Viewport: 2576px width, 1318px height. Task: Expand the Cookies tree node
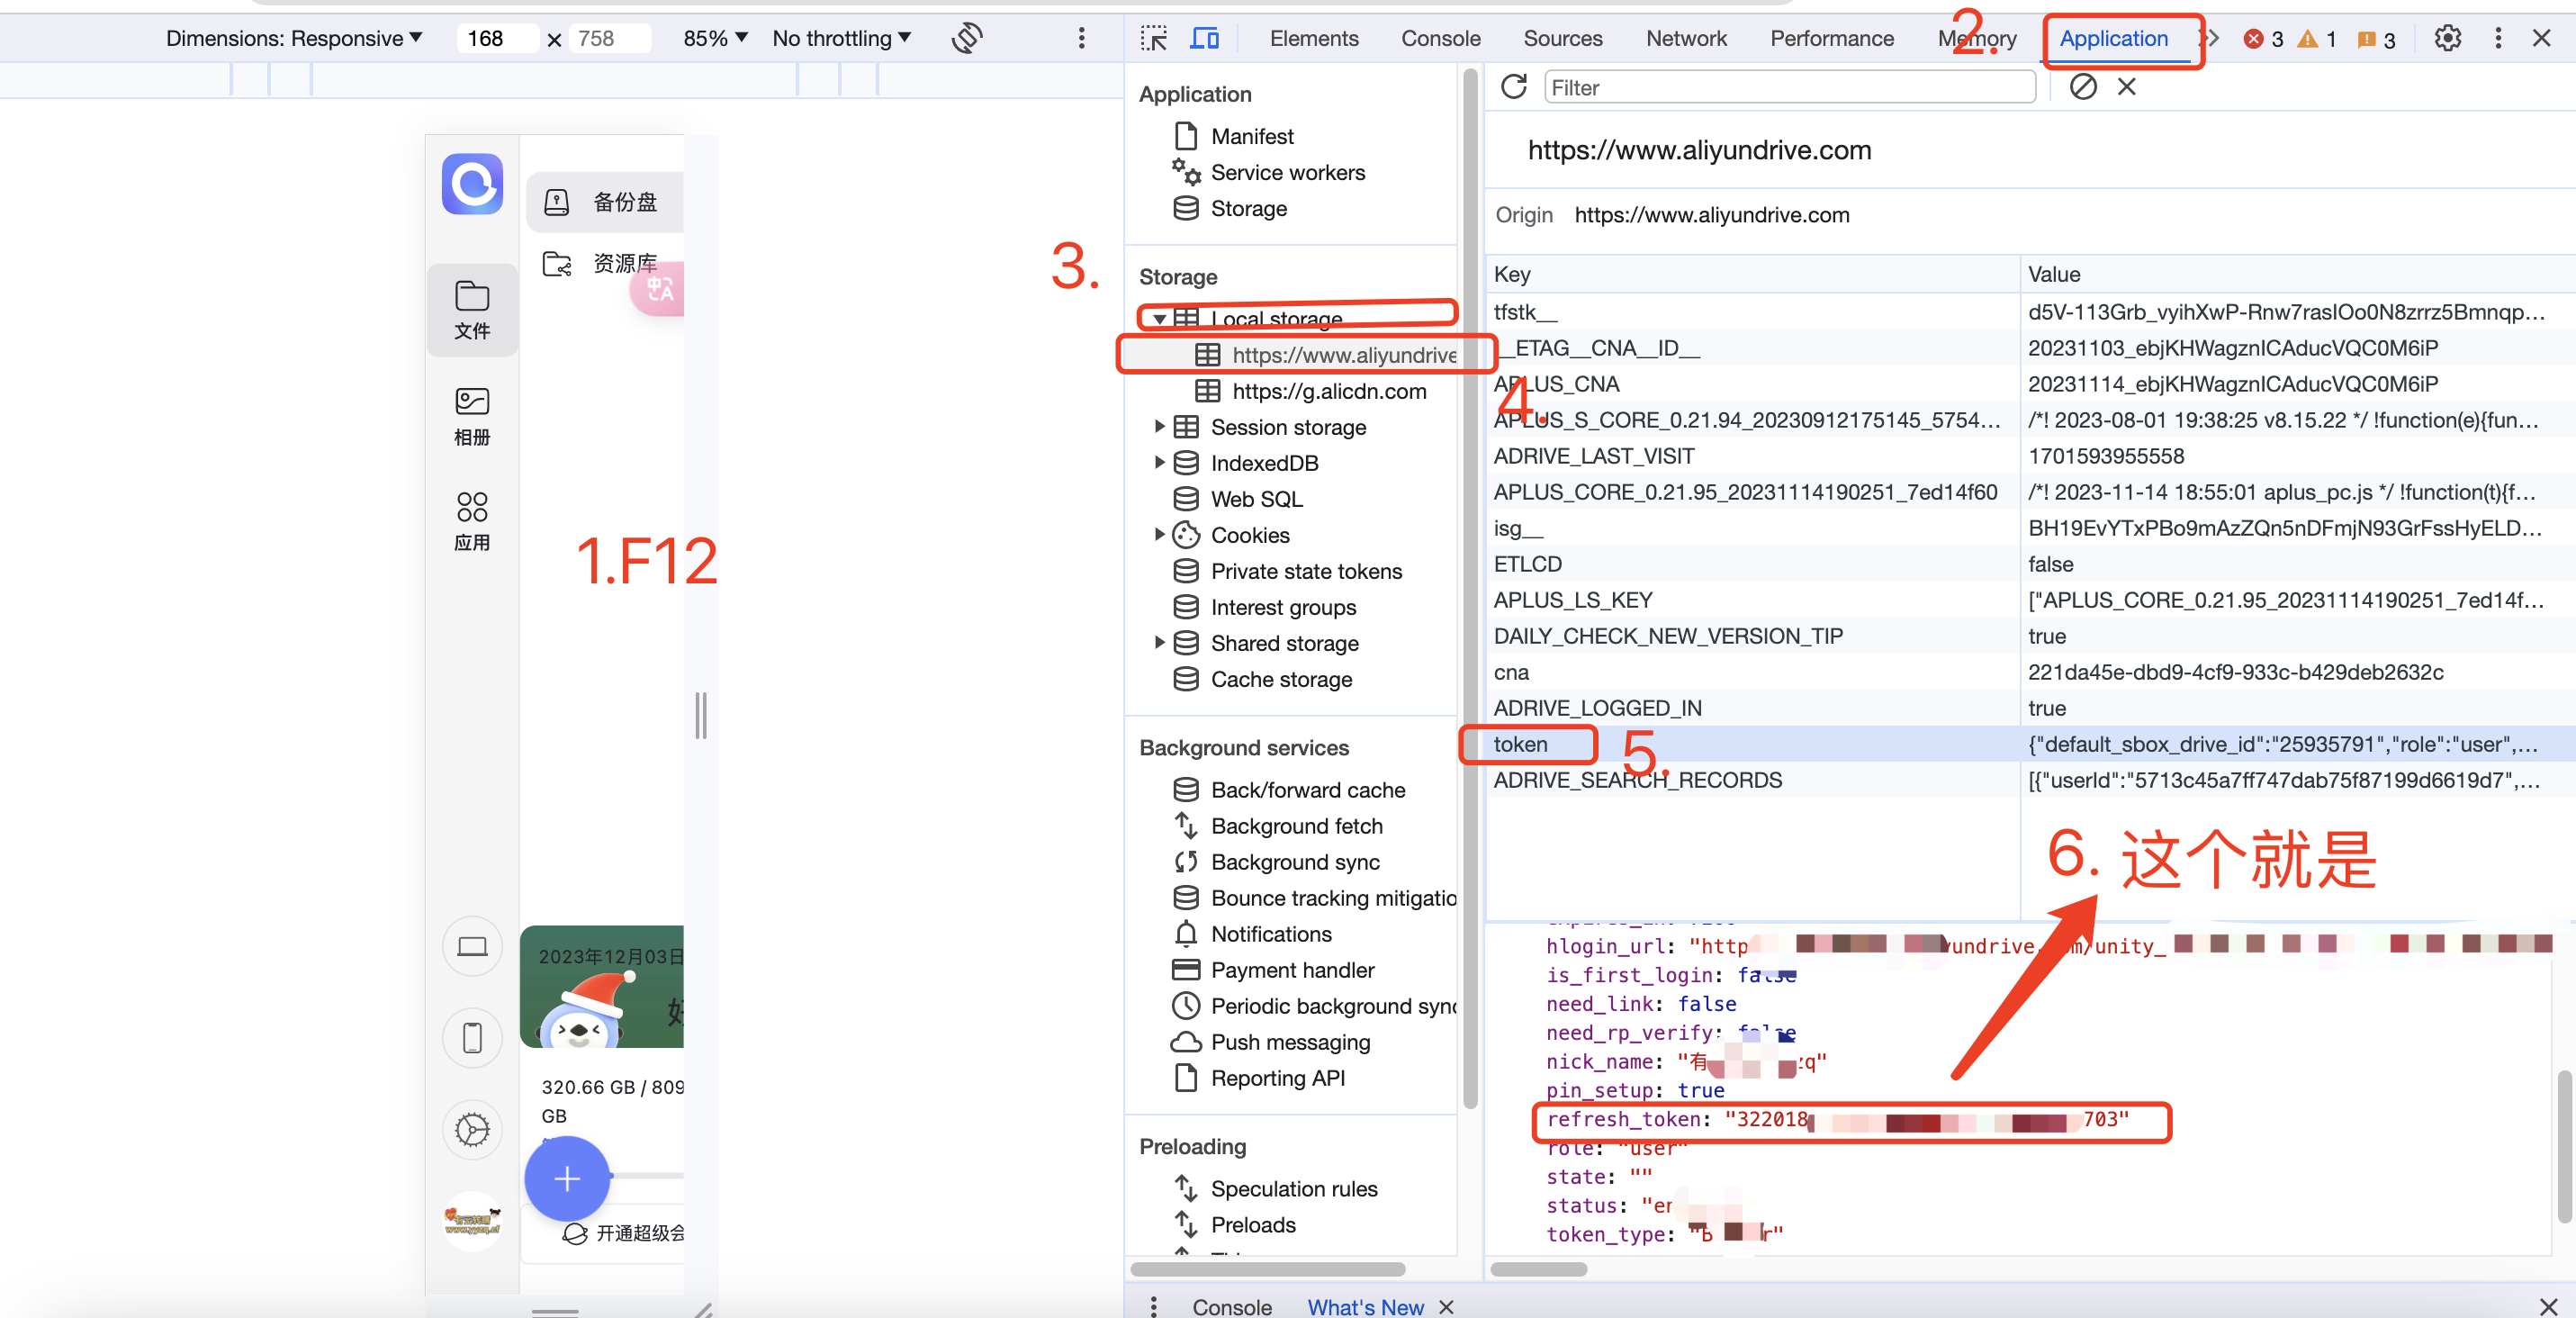pyautogui.click(x=1159, y=535)
